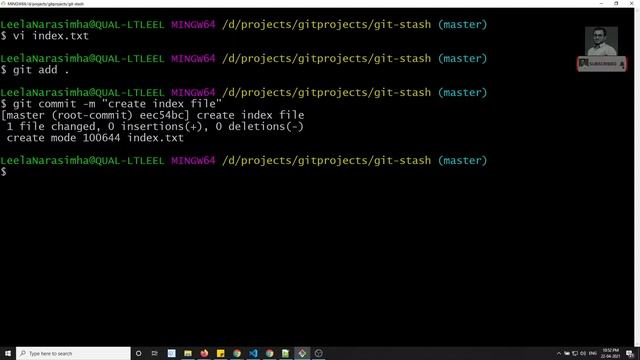Click the 'vi index.txt' command line

click(44, 36)
